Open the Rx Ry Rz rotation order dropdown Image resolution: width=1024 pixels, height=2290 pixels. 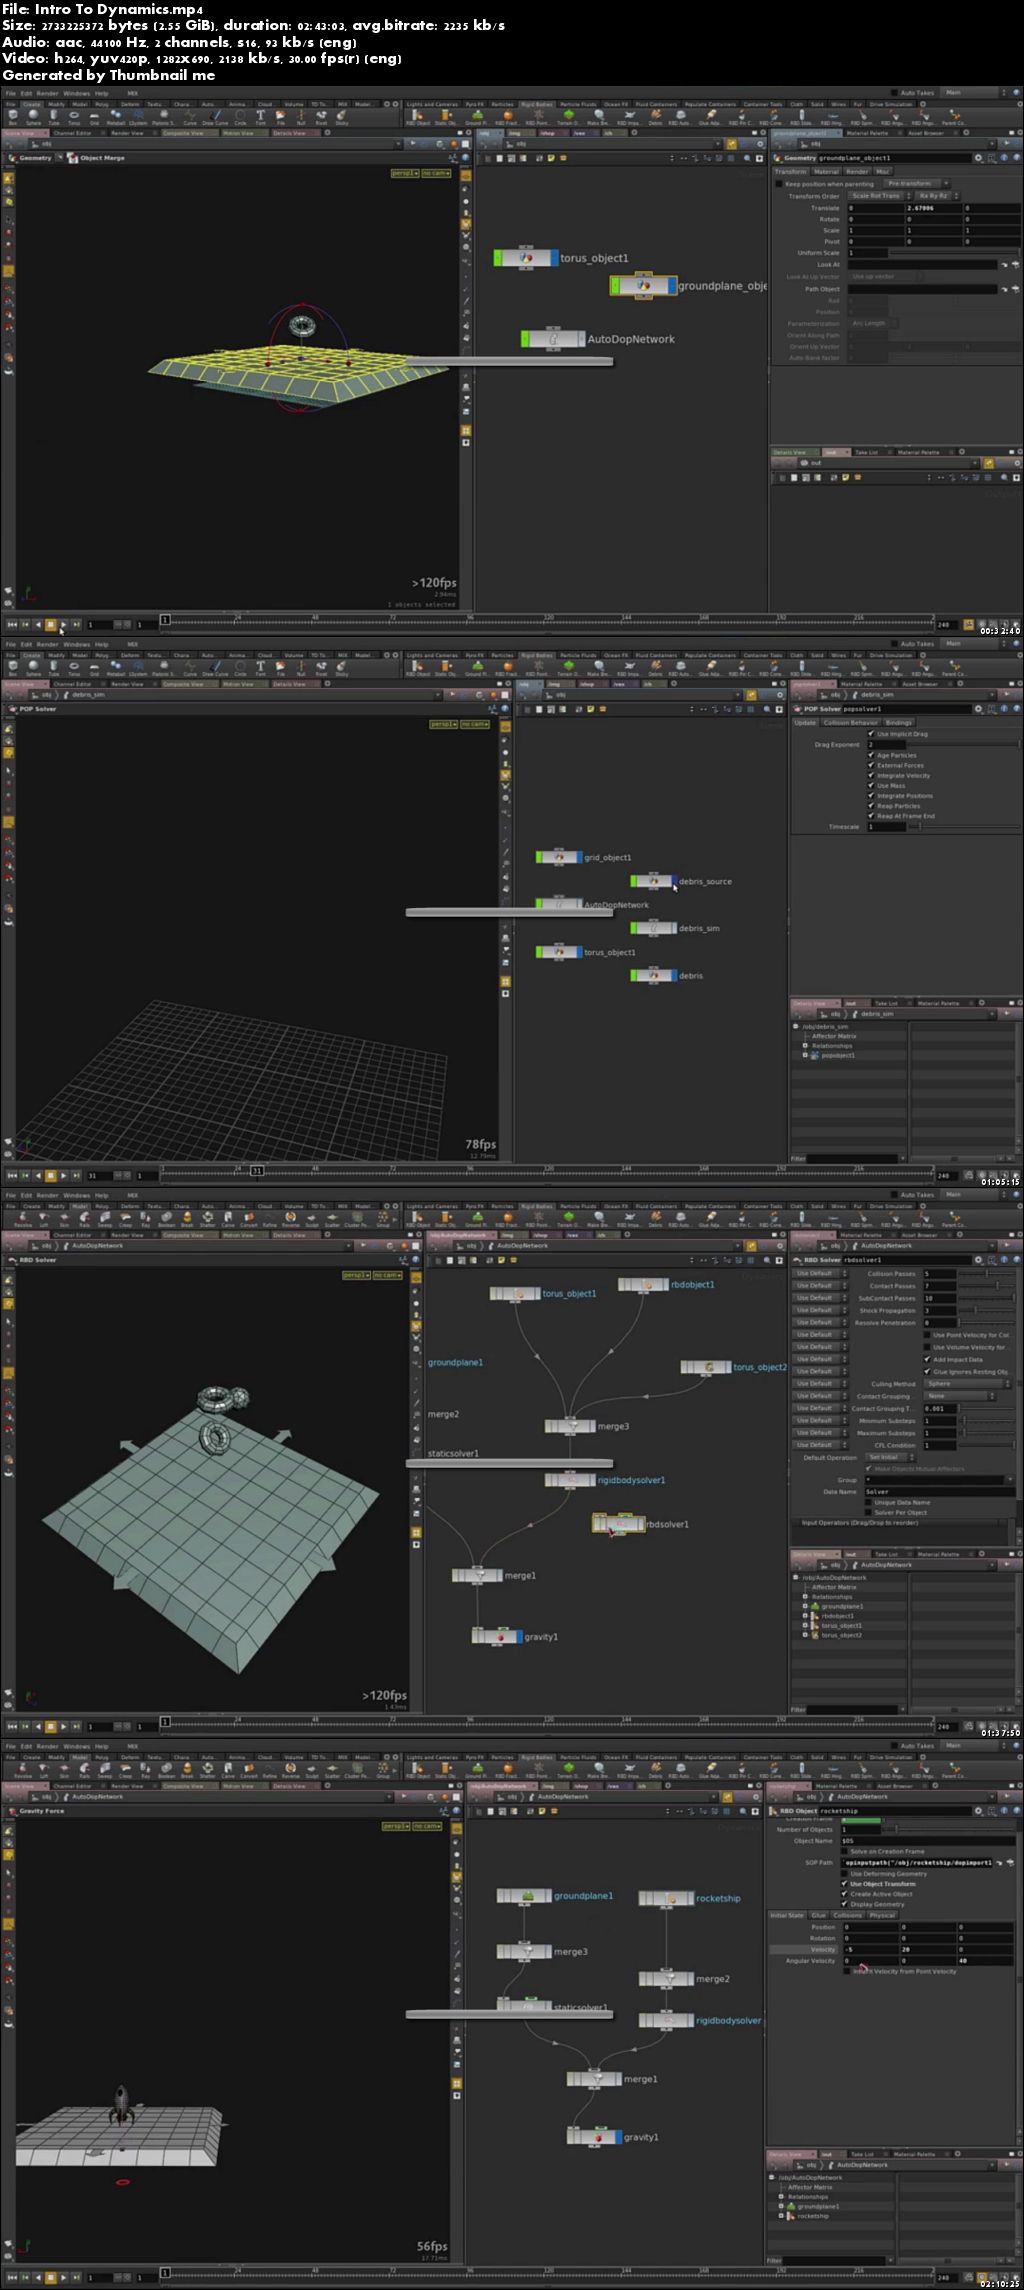(937, 196)
